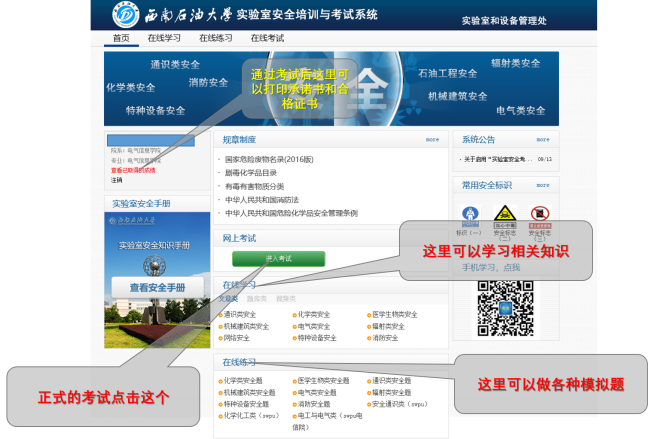Image resolution: width=650 pixels, height=439 pixels.
Task: Expand 'more' next to 常用安全标识
Action: point(541,185)
